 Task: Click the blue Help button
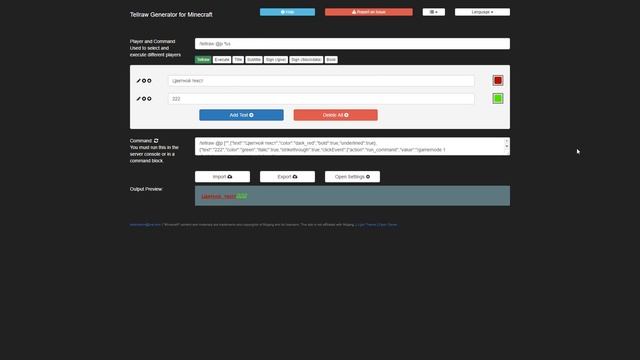pyautogui.click(x=287, y=12)
